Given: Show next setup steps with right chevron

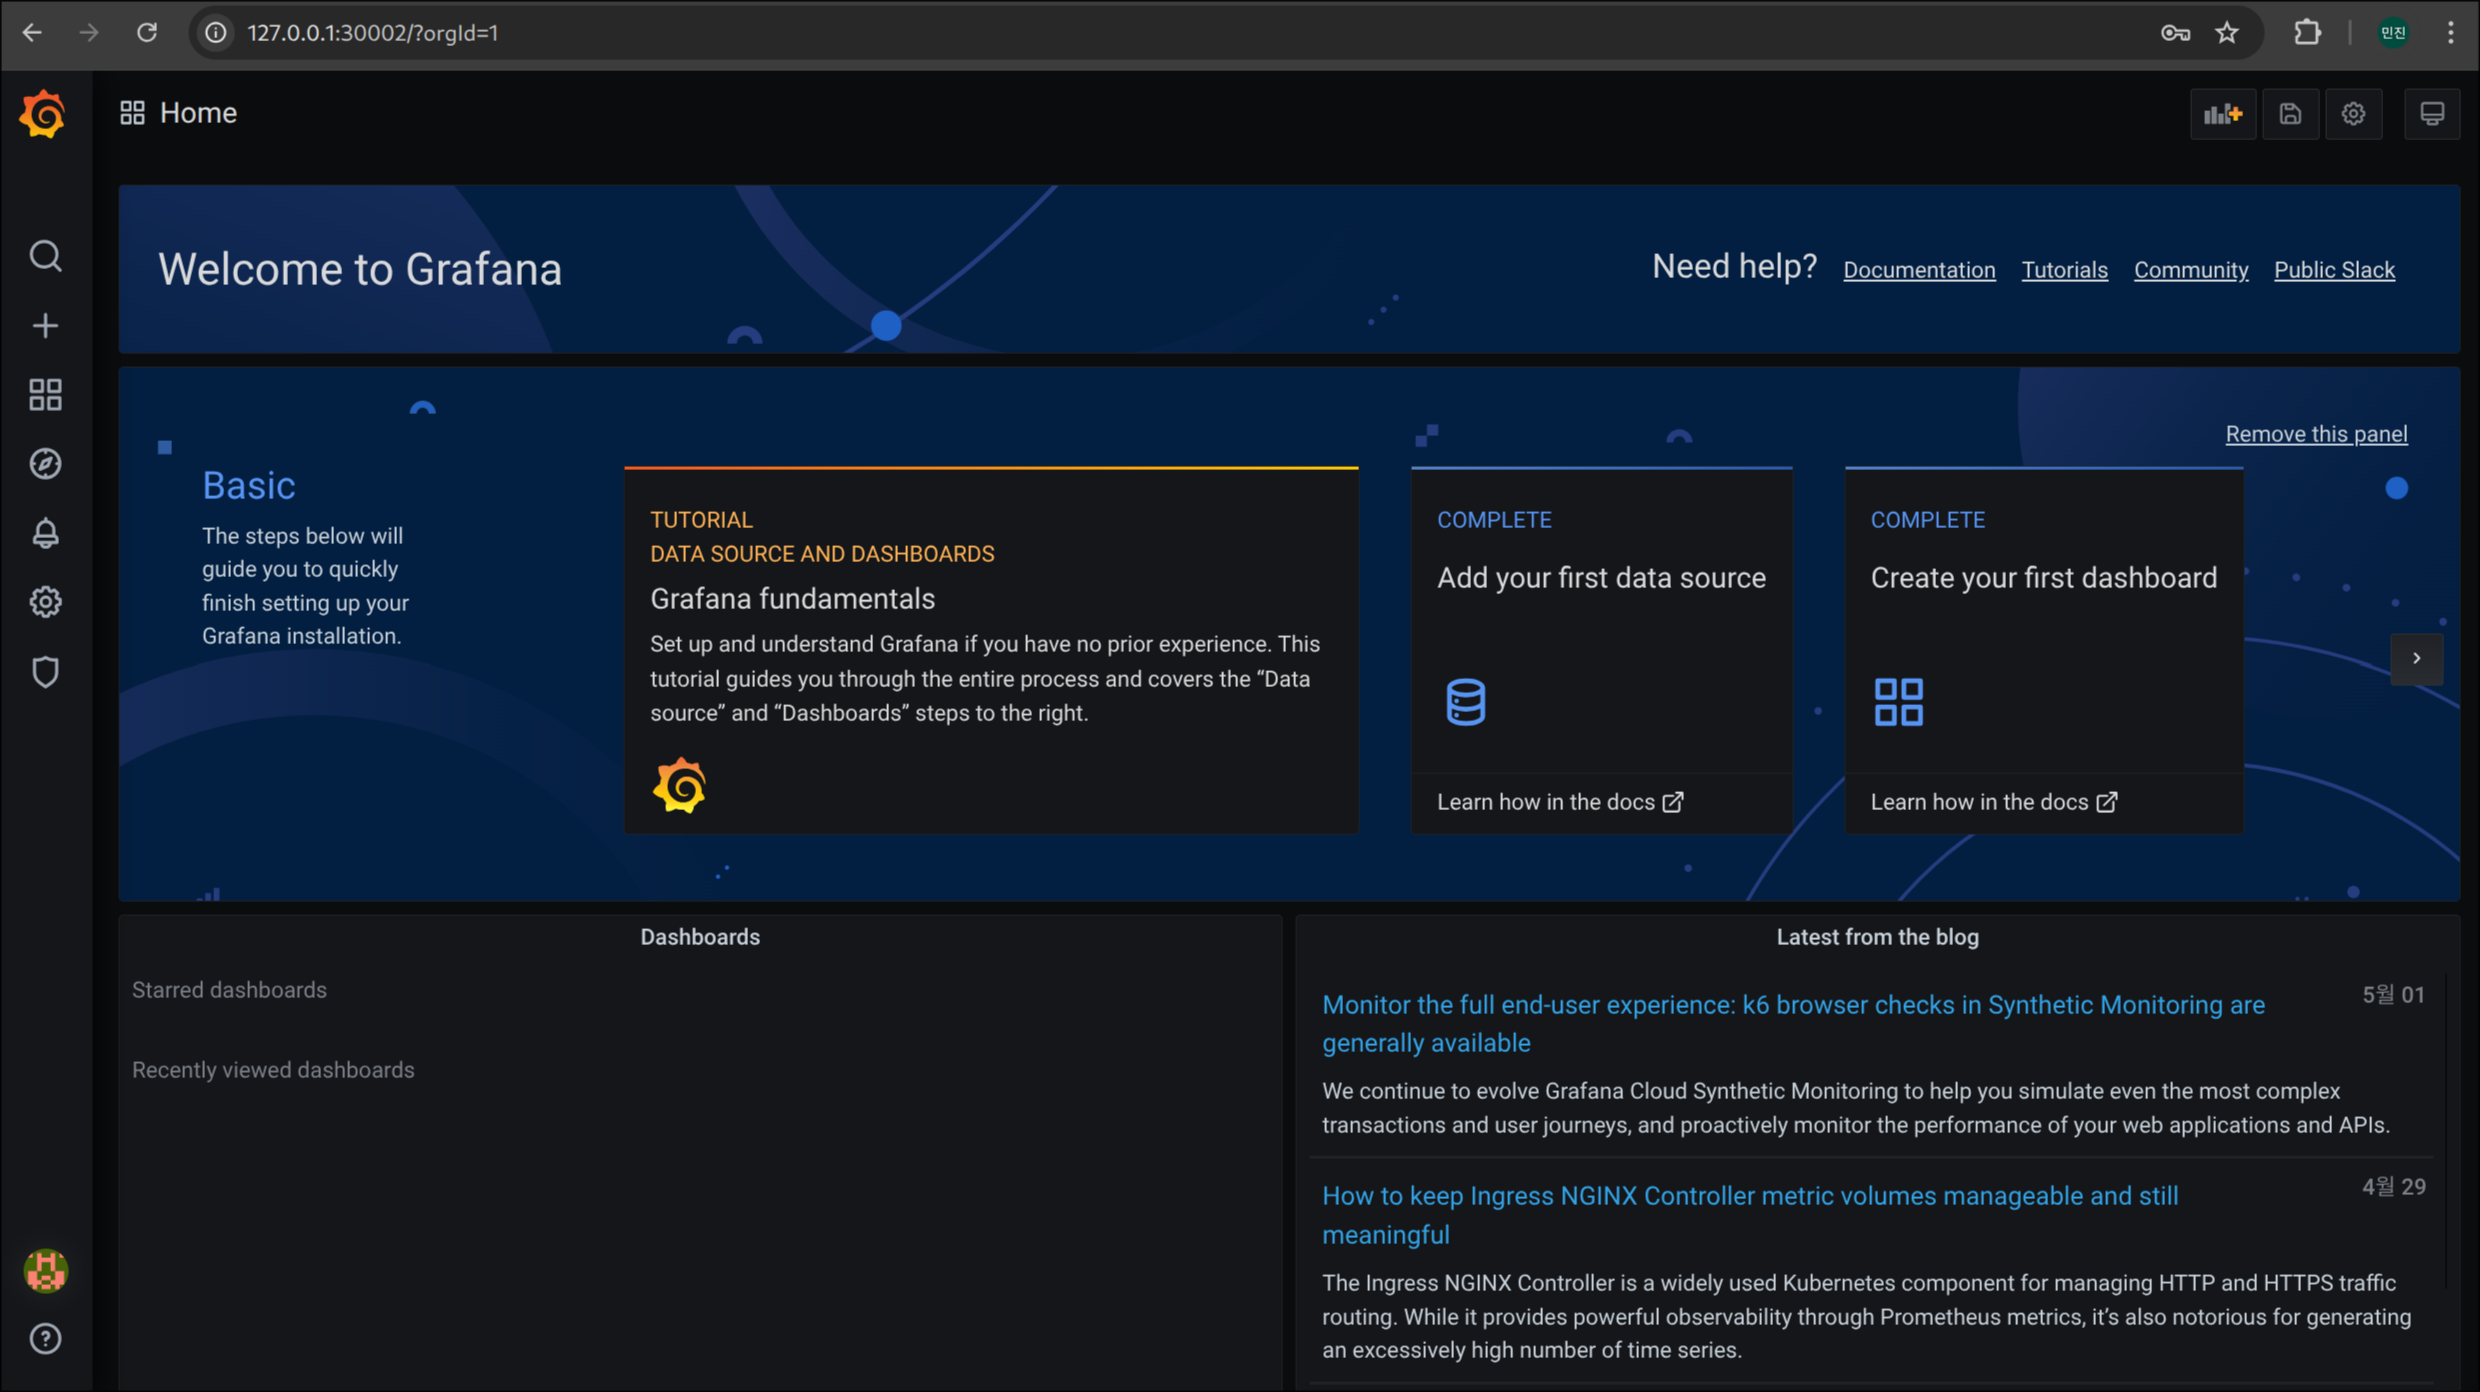Looking at the screenshot, I should click(2416, 659).
